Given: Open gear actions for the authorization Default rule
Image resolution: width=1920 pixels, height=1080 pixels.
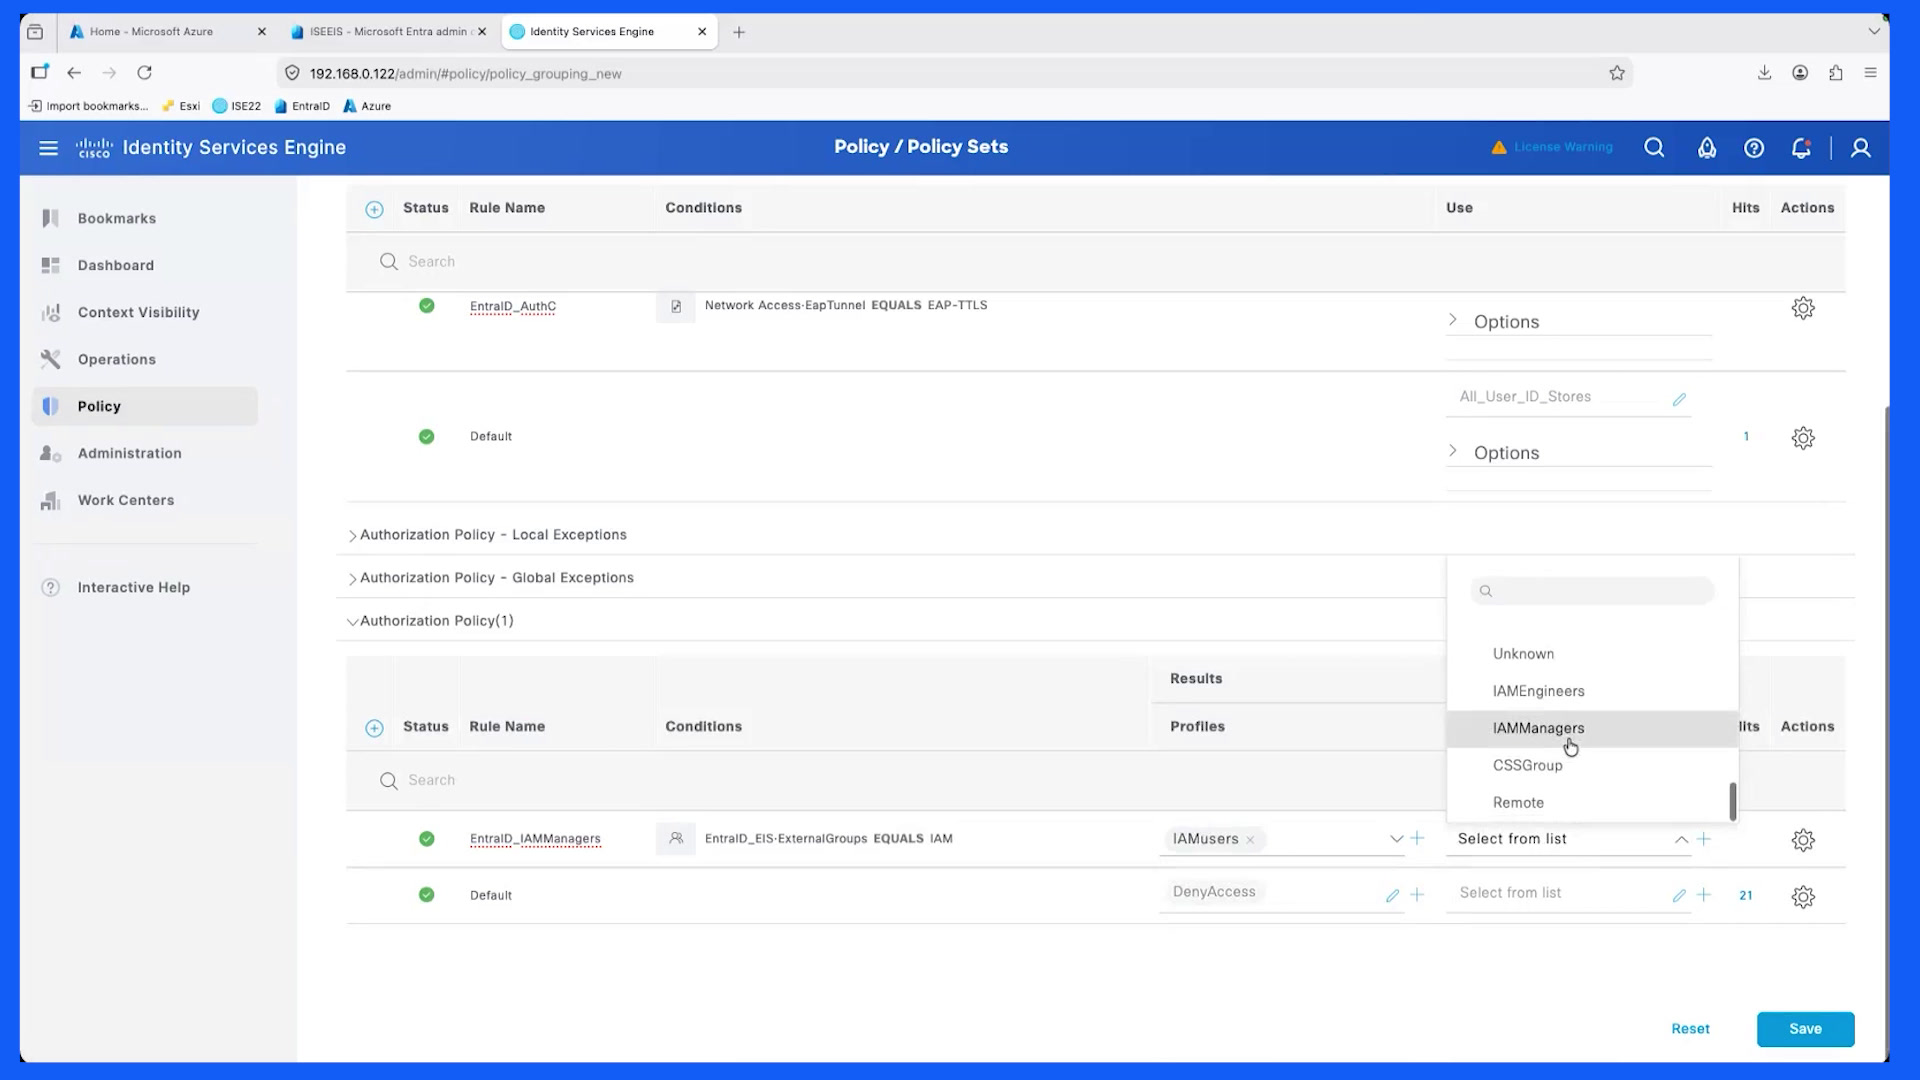Looking at the screenshot, I should tap(1803, 897).
